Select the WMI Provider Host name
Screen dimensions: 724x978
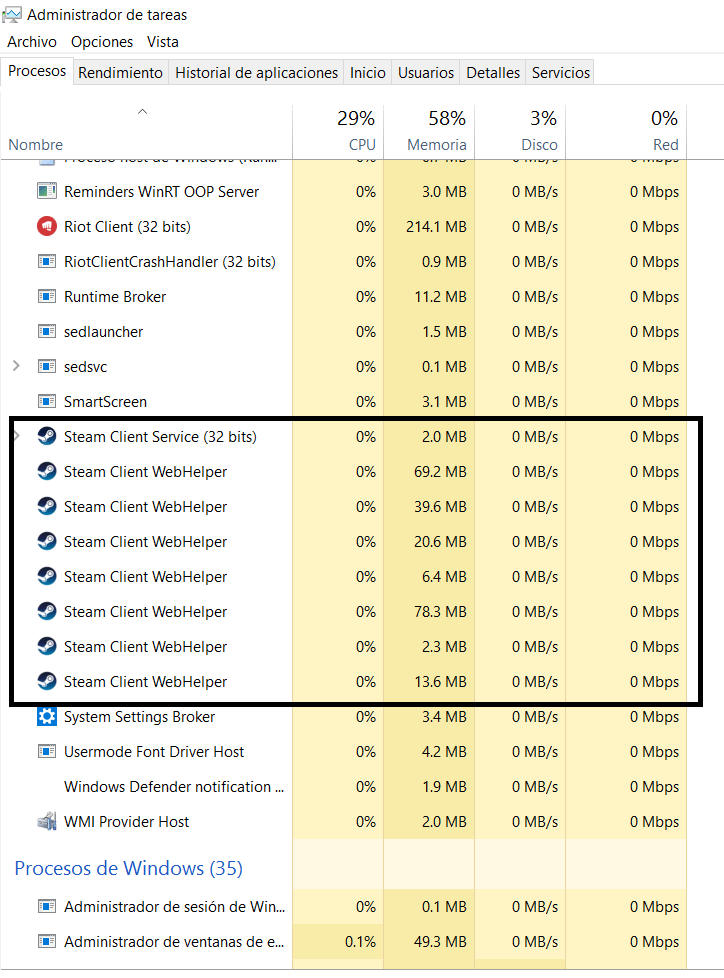pos(126,821)
